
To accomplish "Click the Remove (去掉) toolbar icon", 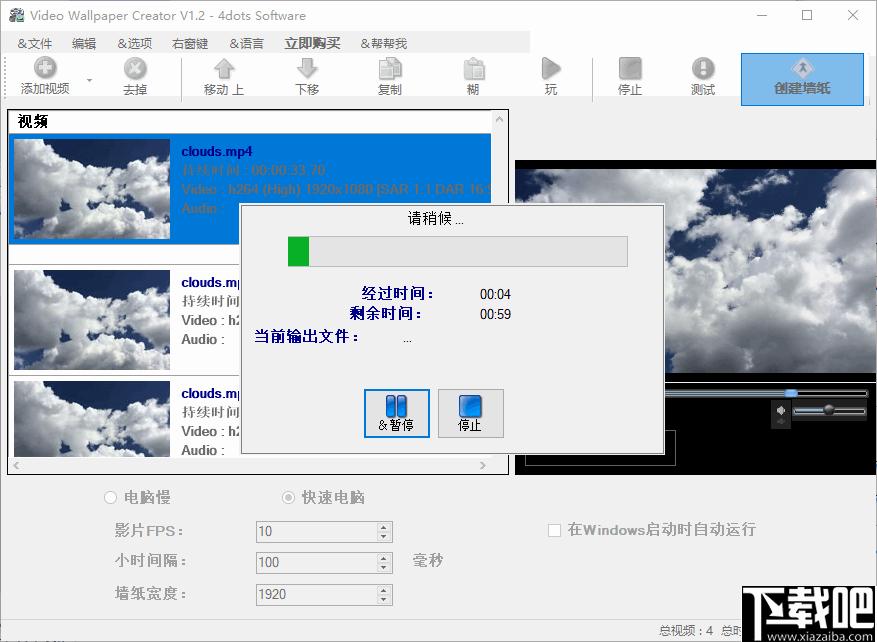I will (x=135, y=69).
